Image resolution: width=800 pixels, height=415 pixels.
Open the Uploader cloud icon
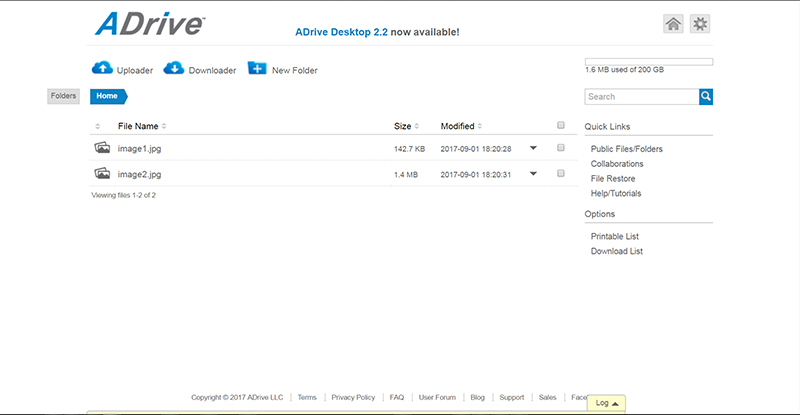[x=102, y=68]
